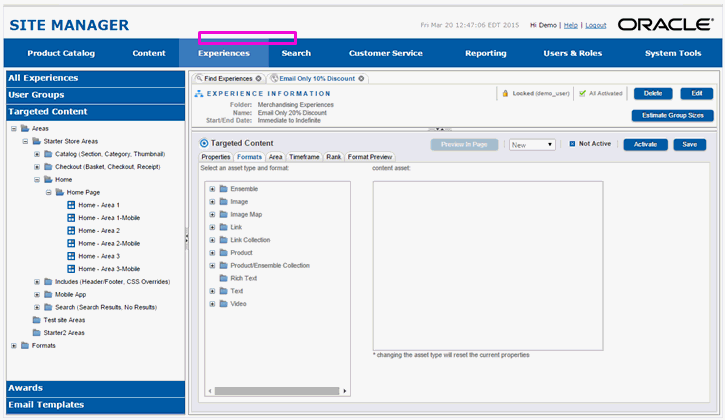Image resolution: width=725 pixels, height=420 pixels.
Task: Expand the Link asset type
Action: click(212, 227)
